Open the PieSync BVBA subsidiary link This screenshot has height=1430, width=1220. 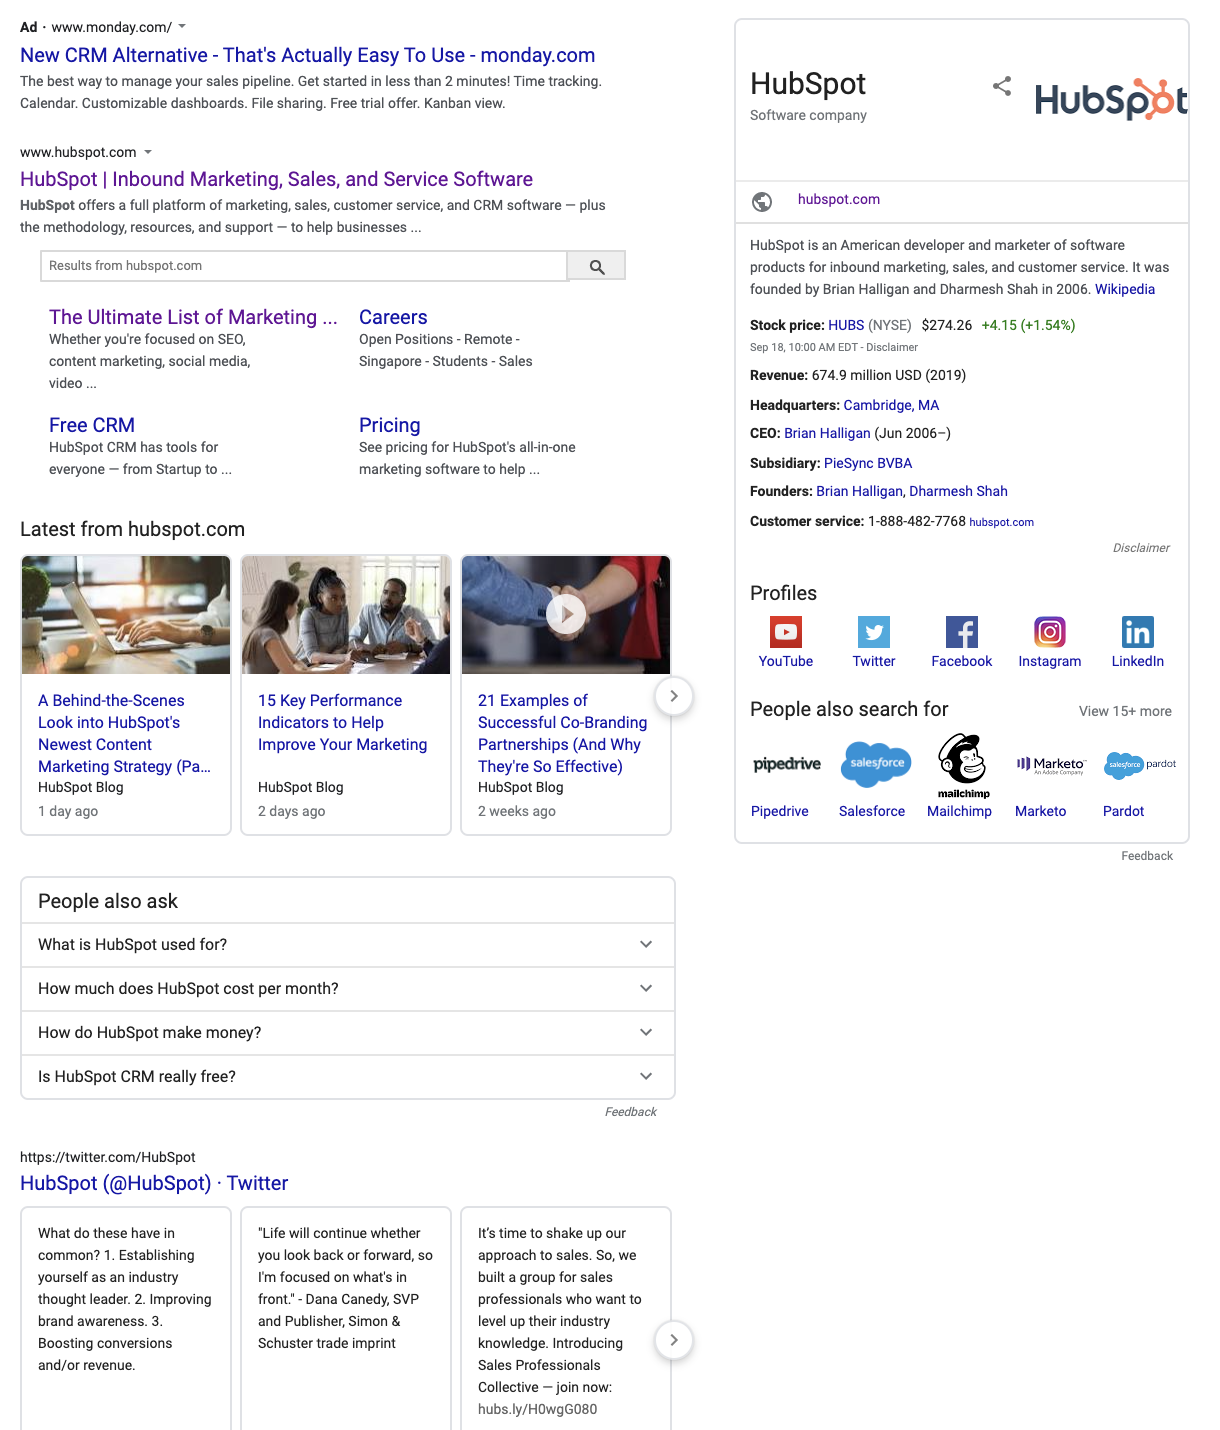[x=868, y=463]
